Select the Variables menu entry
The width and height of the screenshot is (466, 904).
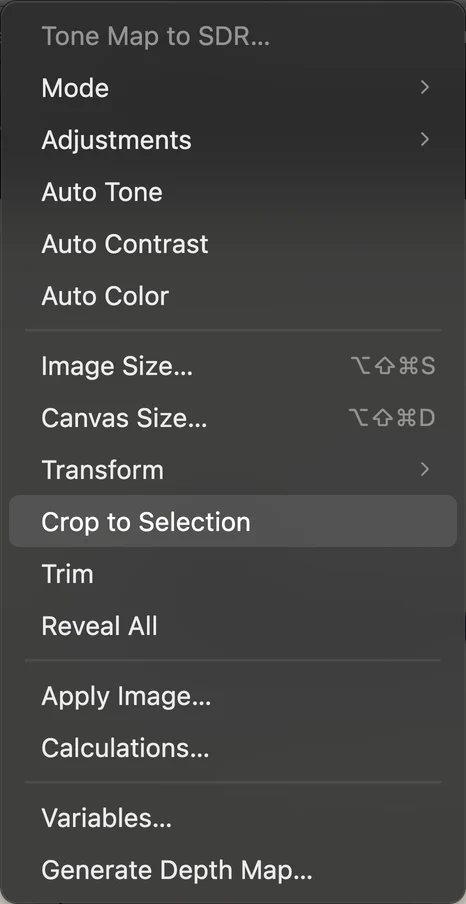point(233,818)
